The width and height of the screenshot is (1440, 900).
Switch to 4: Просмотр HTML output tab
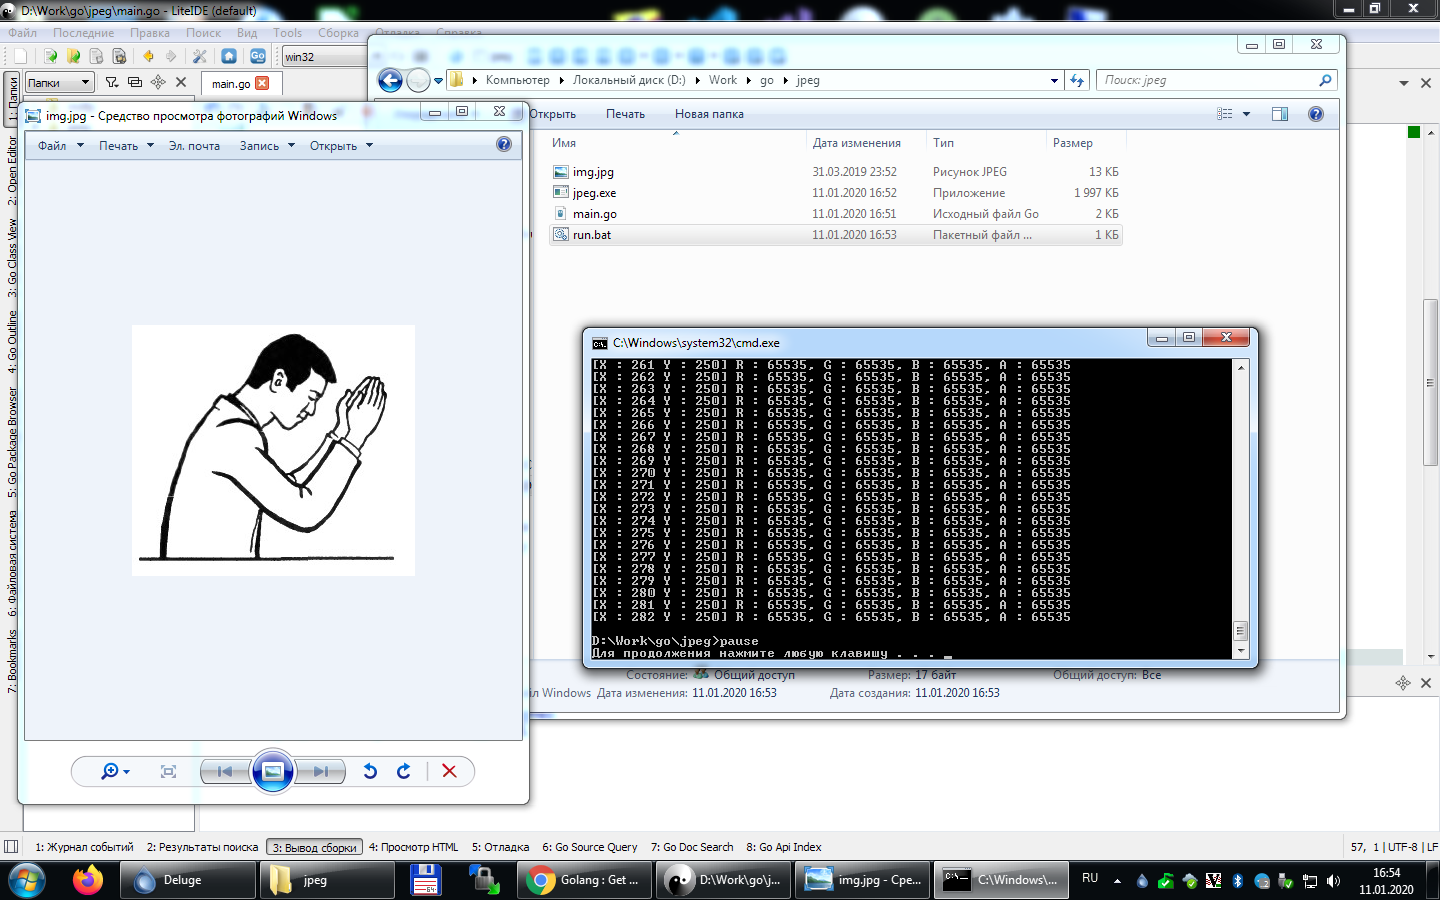[x=413, y=847]
